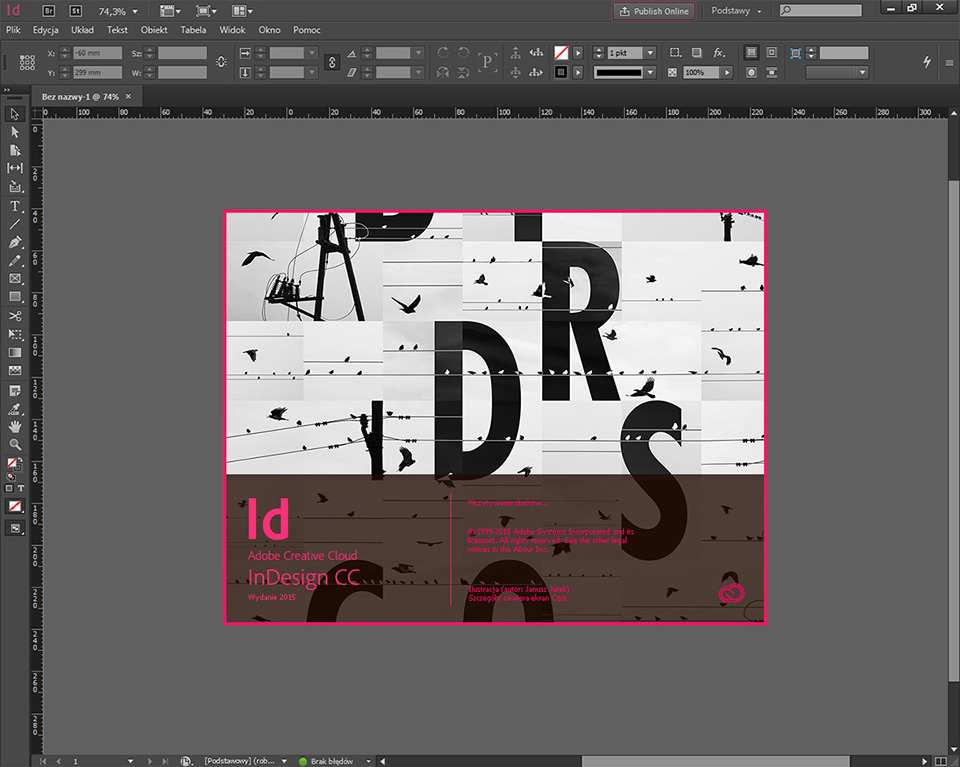The height and width of the screenshot is (767, 960).
Task: Open stroke weight 1 pkt dropdown
Action: [x=650, y=52]
